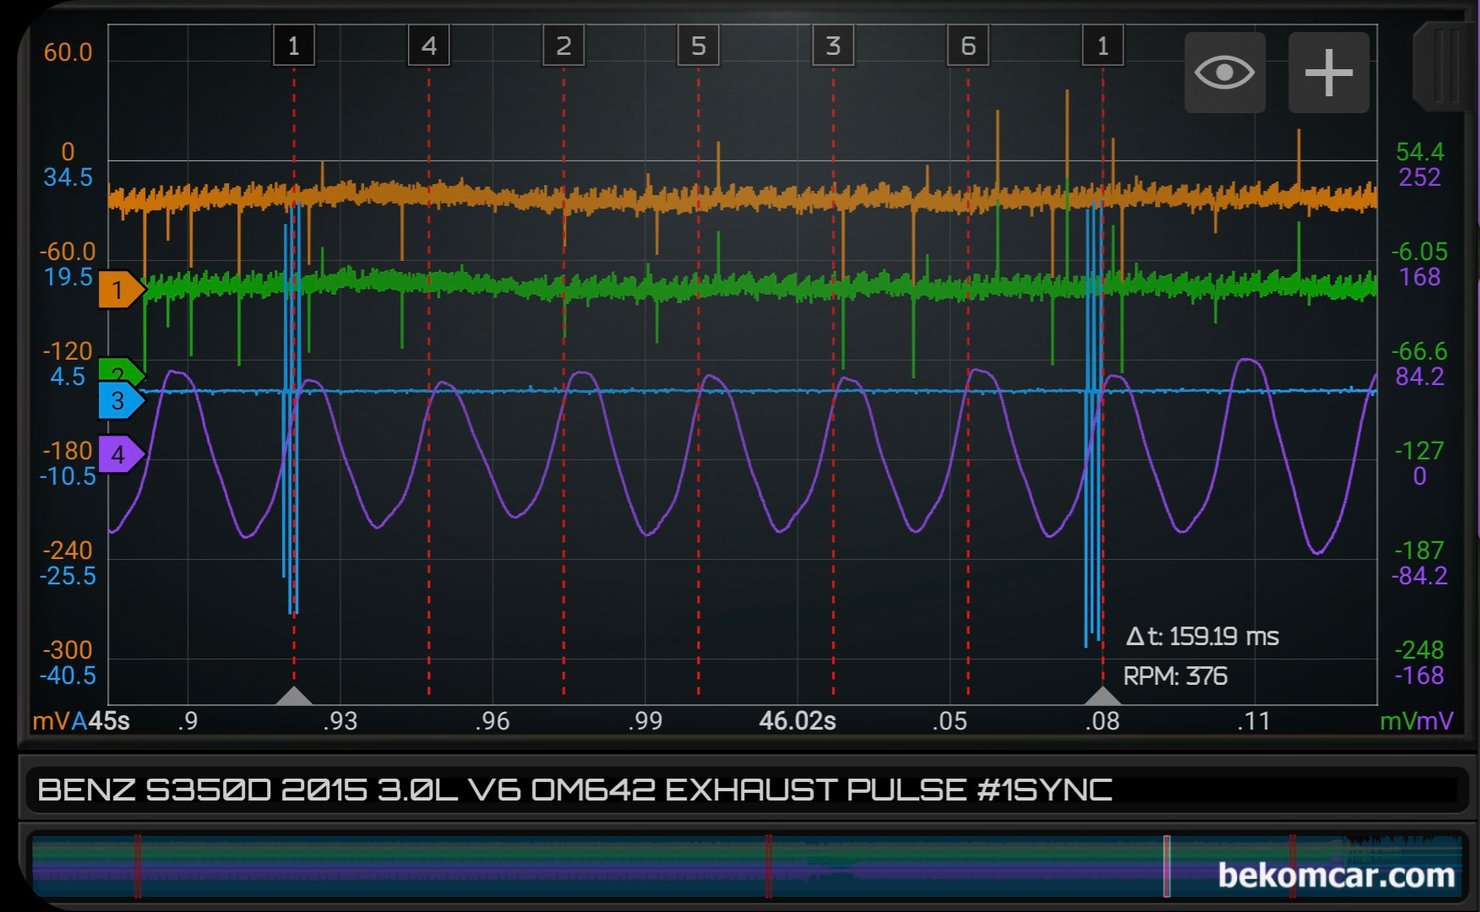Click the rightmost cylinder 1 marker label
This screenshot has height=912, width=1480.
(1103, 46)
